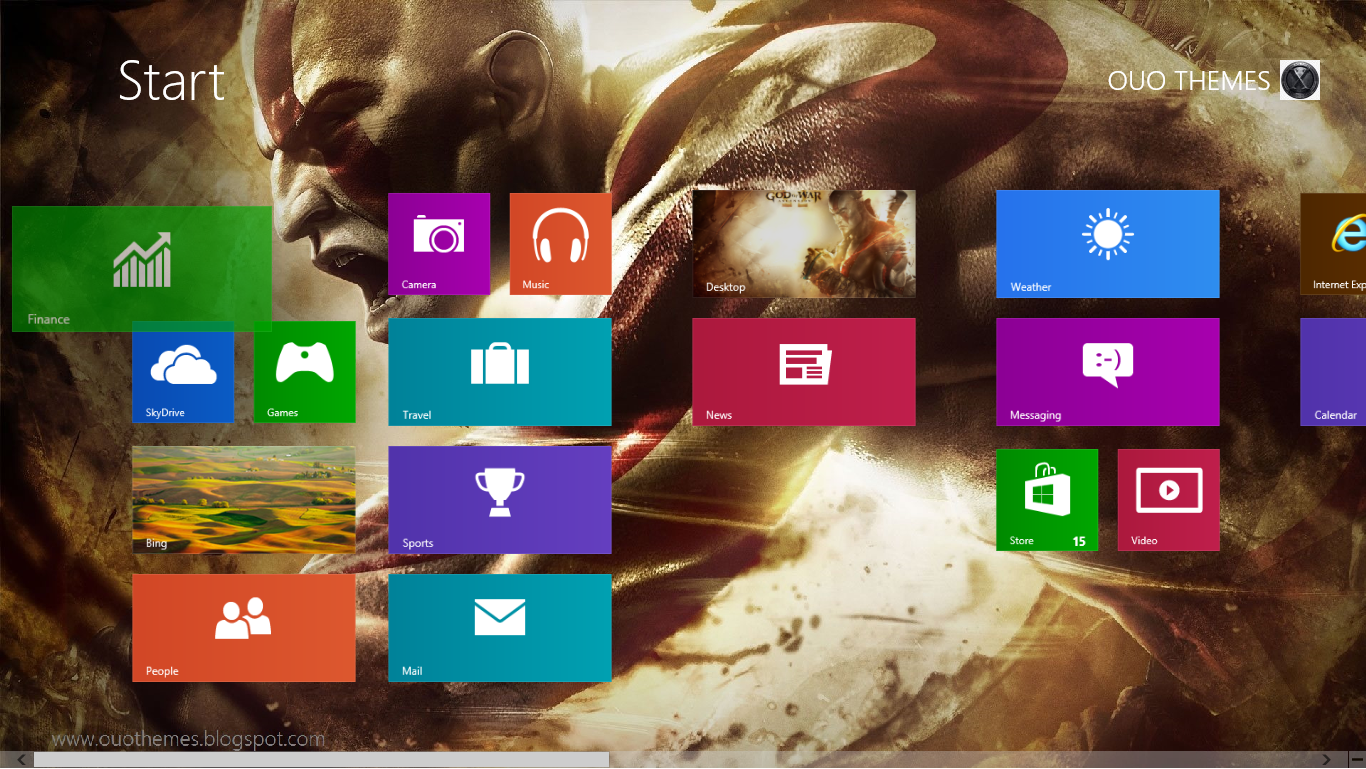Open the Travel suitcase tile
1366x769 pixels.
coord(500,372)
